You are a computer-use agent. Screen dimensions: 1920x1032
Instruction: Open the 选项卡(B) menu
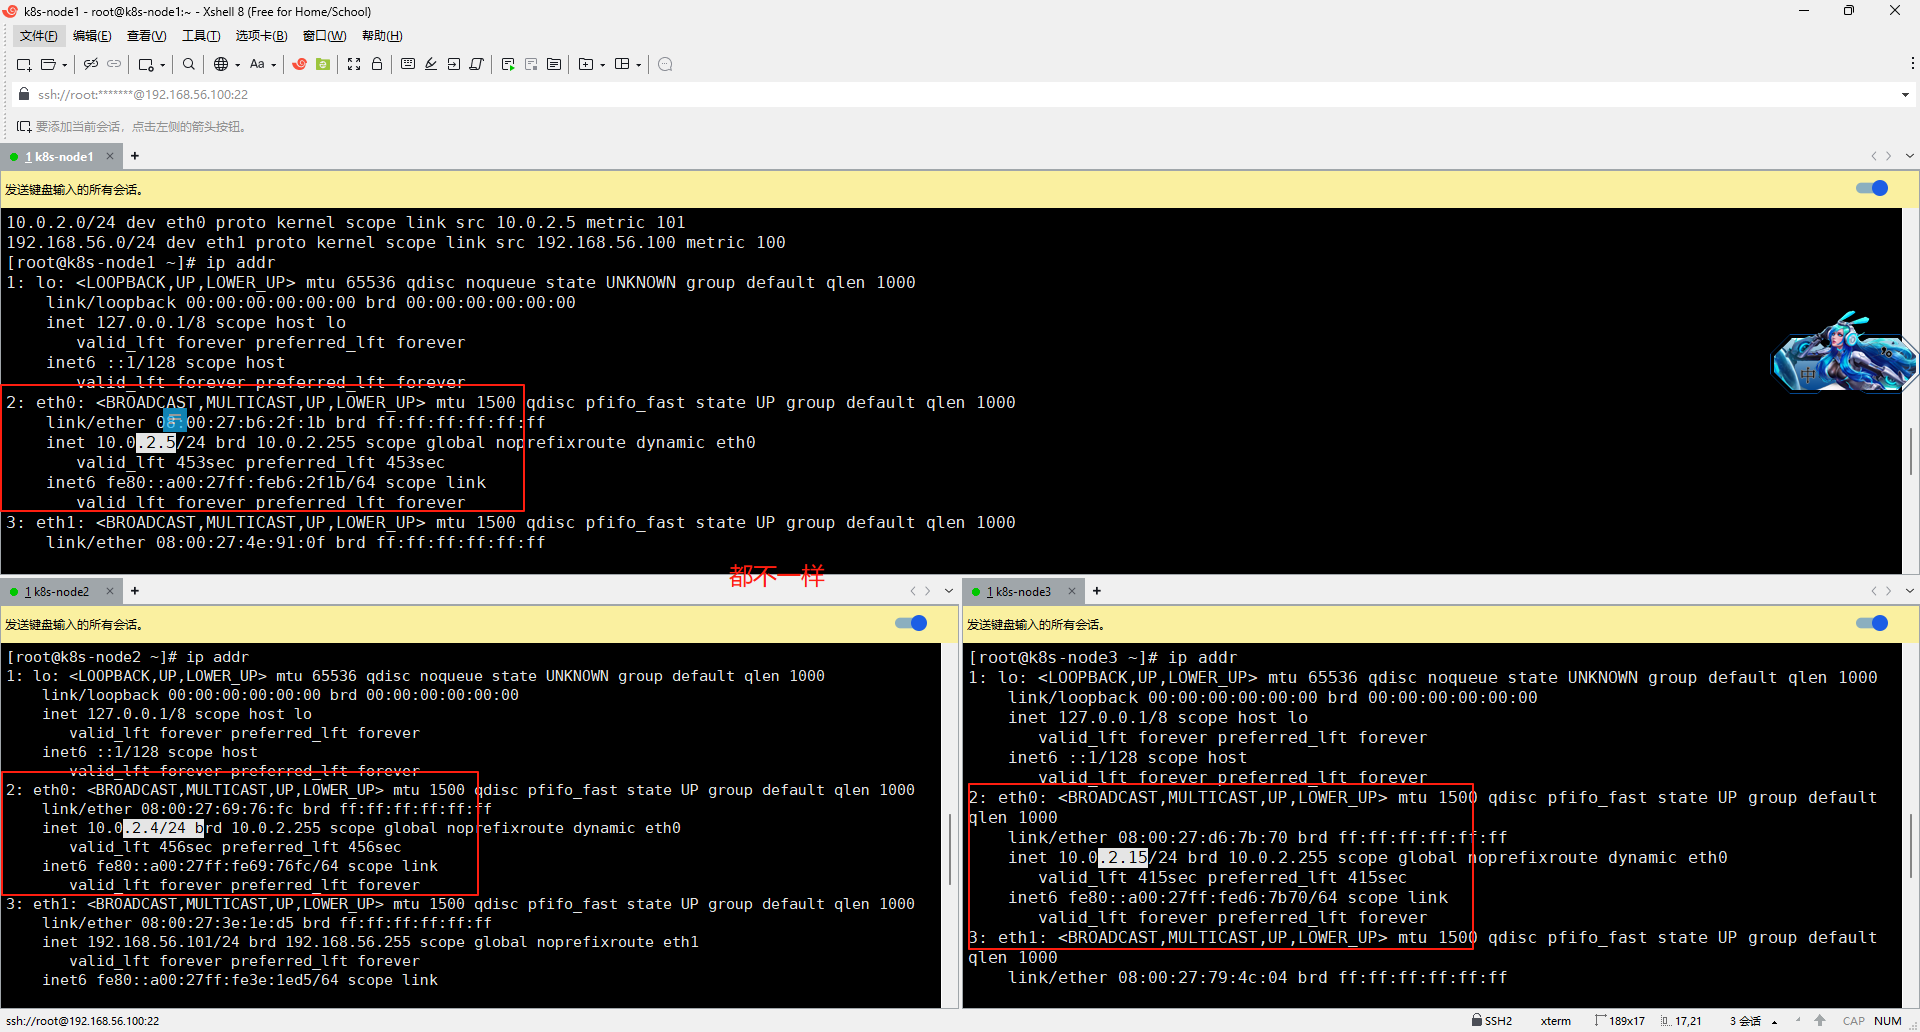coord(261,36)
